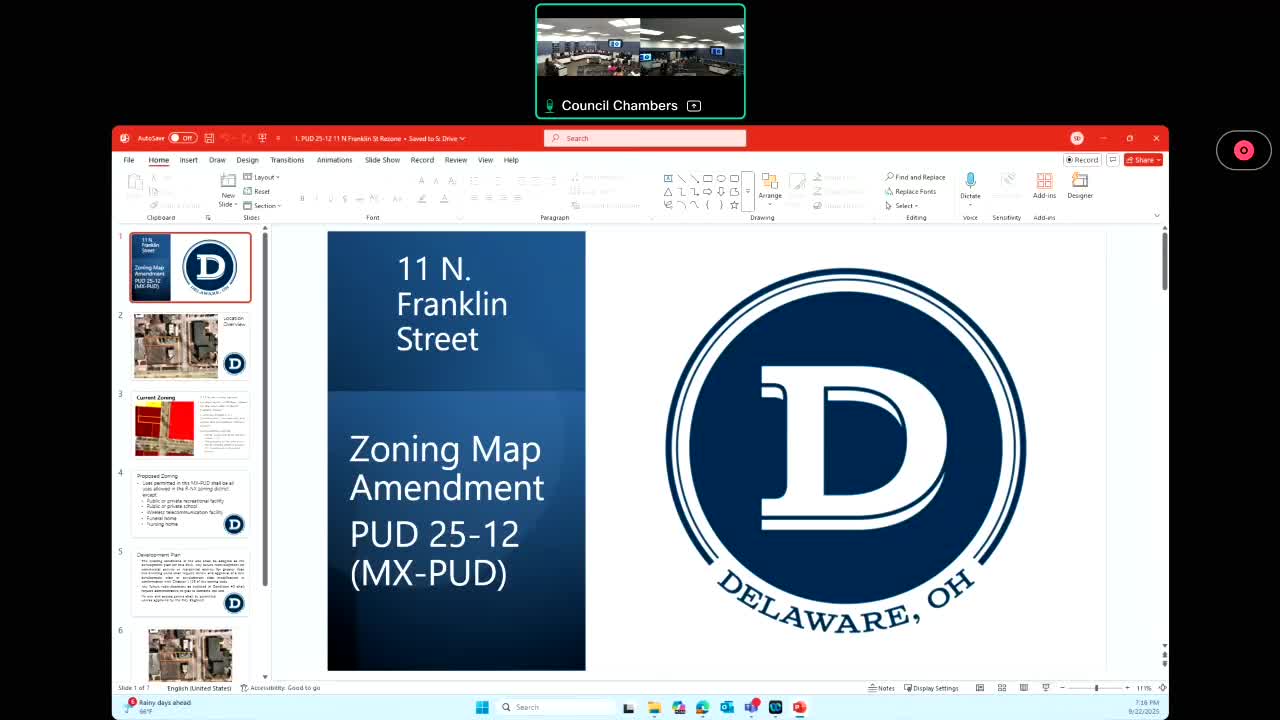
Task: Select the star shape in shapes gallery
Action: click(x=734, y=205)
